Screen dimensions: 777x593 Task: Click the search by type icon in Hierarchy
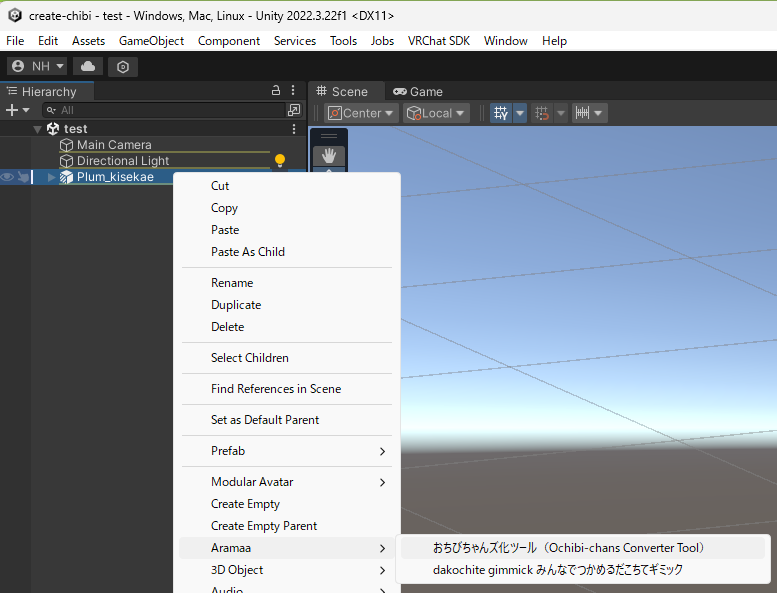(294, 110)
